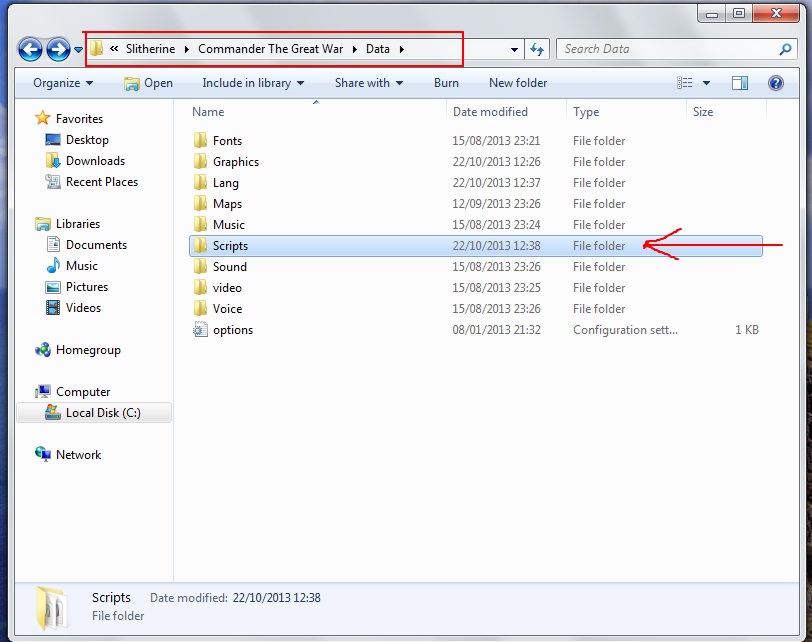Screen dimensions: 812x642
Task: Maximize the Explorer window
Action: (x=739, y=12)
